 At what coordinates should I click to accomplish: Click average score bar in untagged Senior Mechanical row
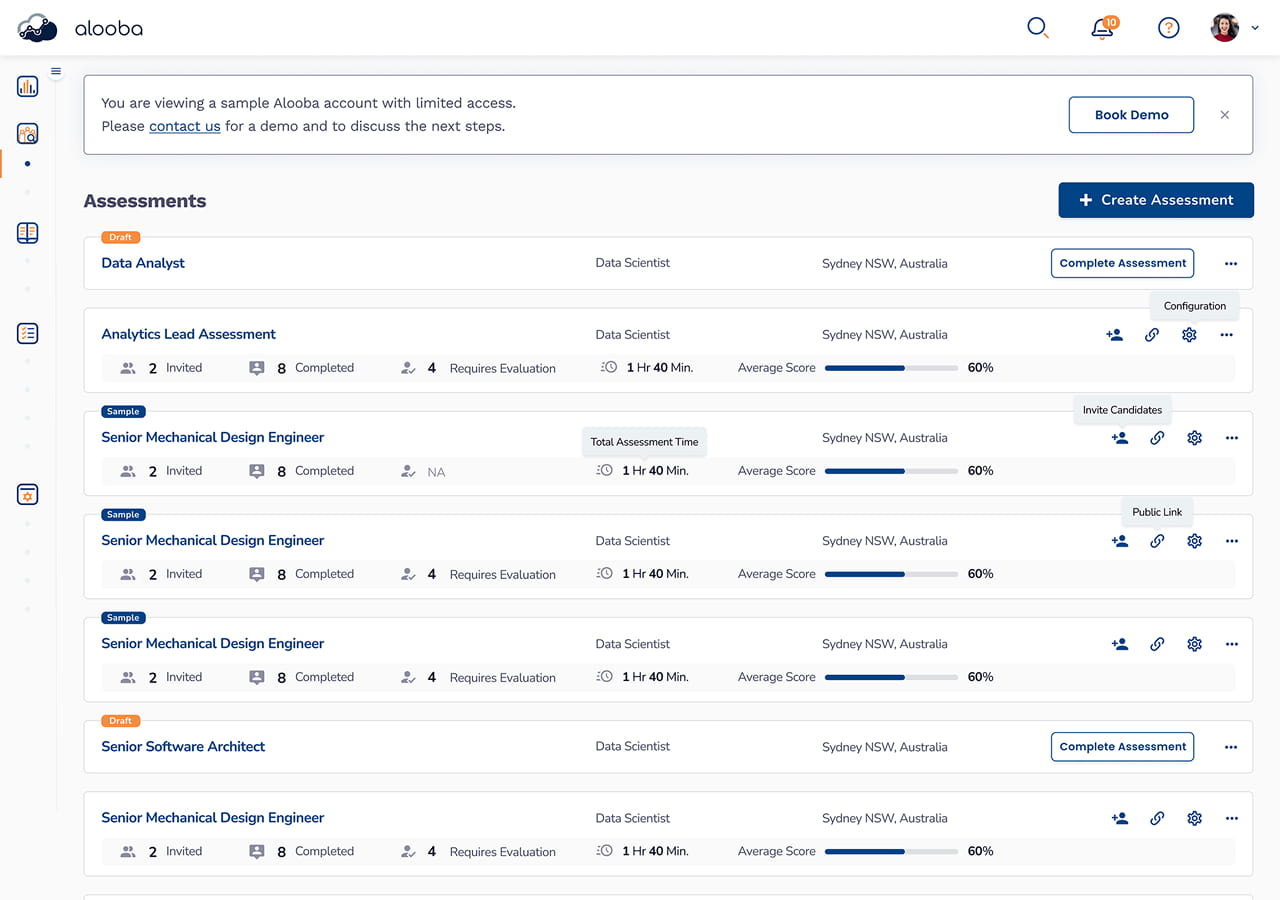click(x=892, y=851)
